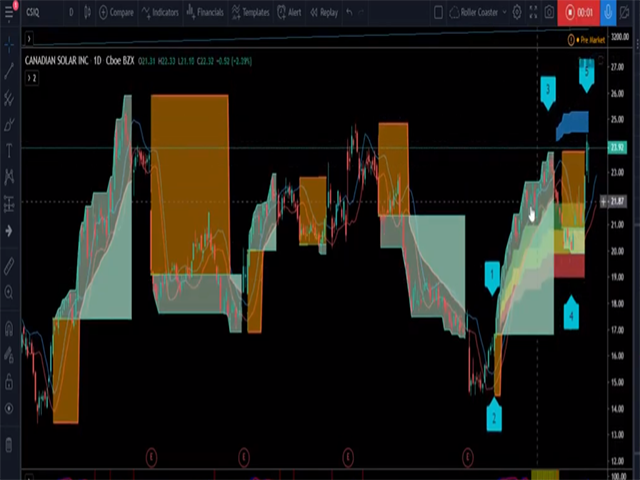Undo the last chart action
Image resolution: width=640 pixels, height=480 pixels.
coord(349,13)
